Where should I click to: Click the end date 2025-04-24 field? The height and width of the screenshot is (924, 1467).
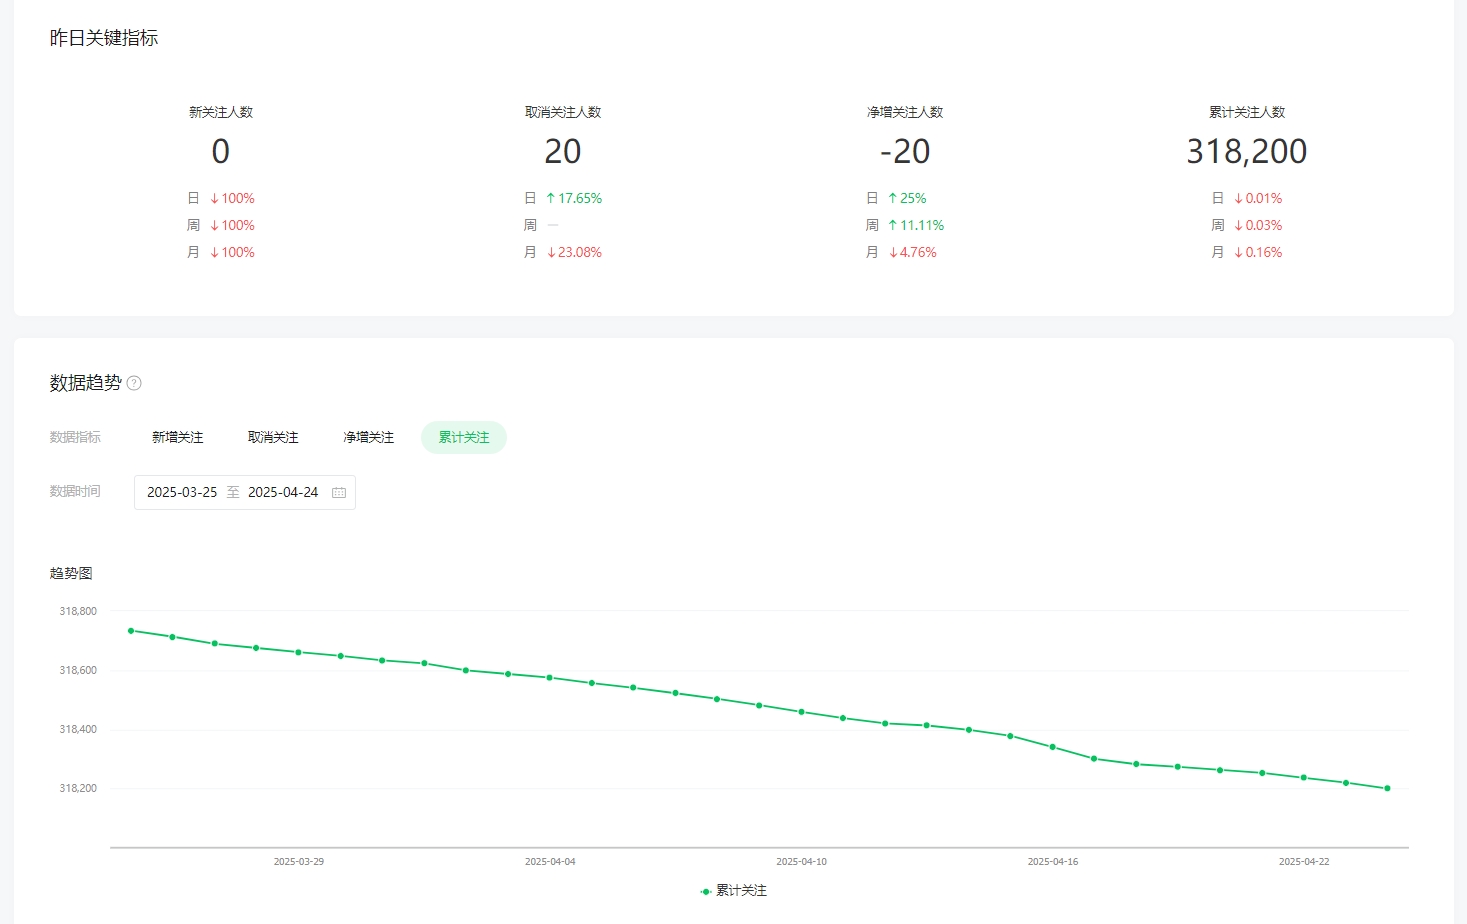[283, 492]
